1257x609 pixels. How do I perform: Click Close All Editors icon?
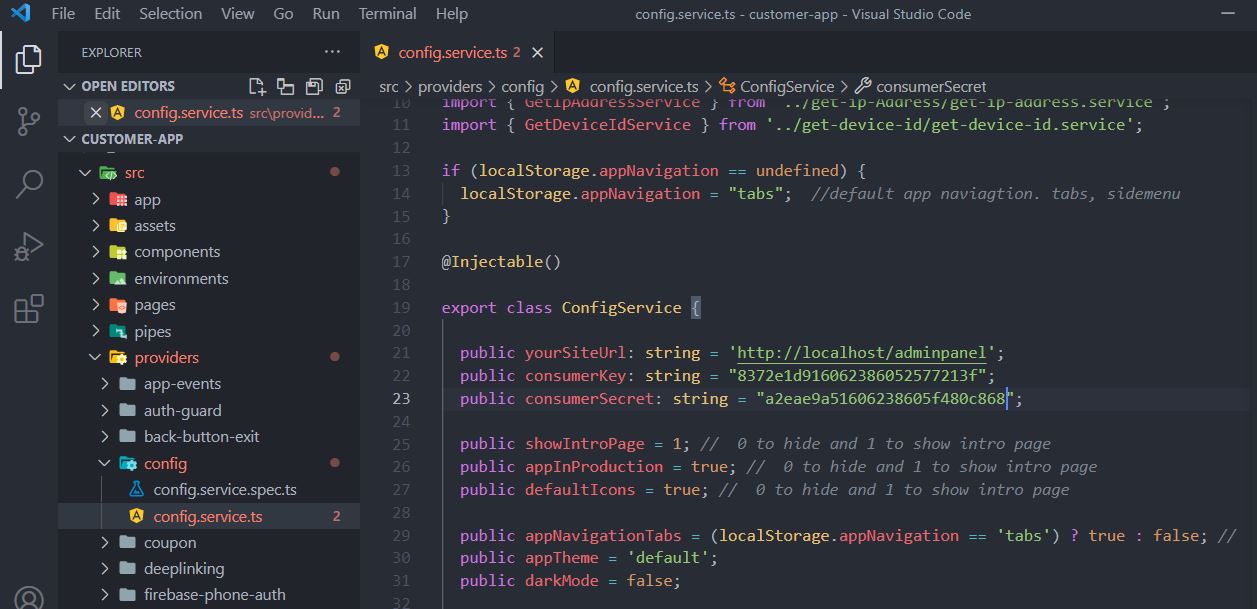click(x=343, y=86)
